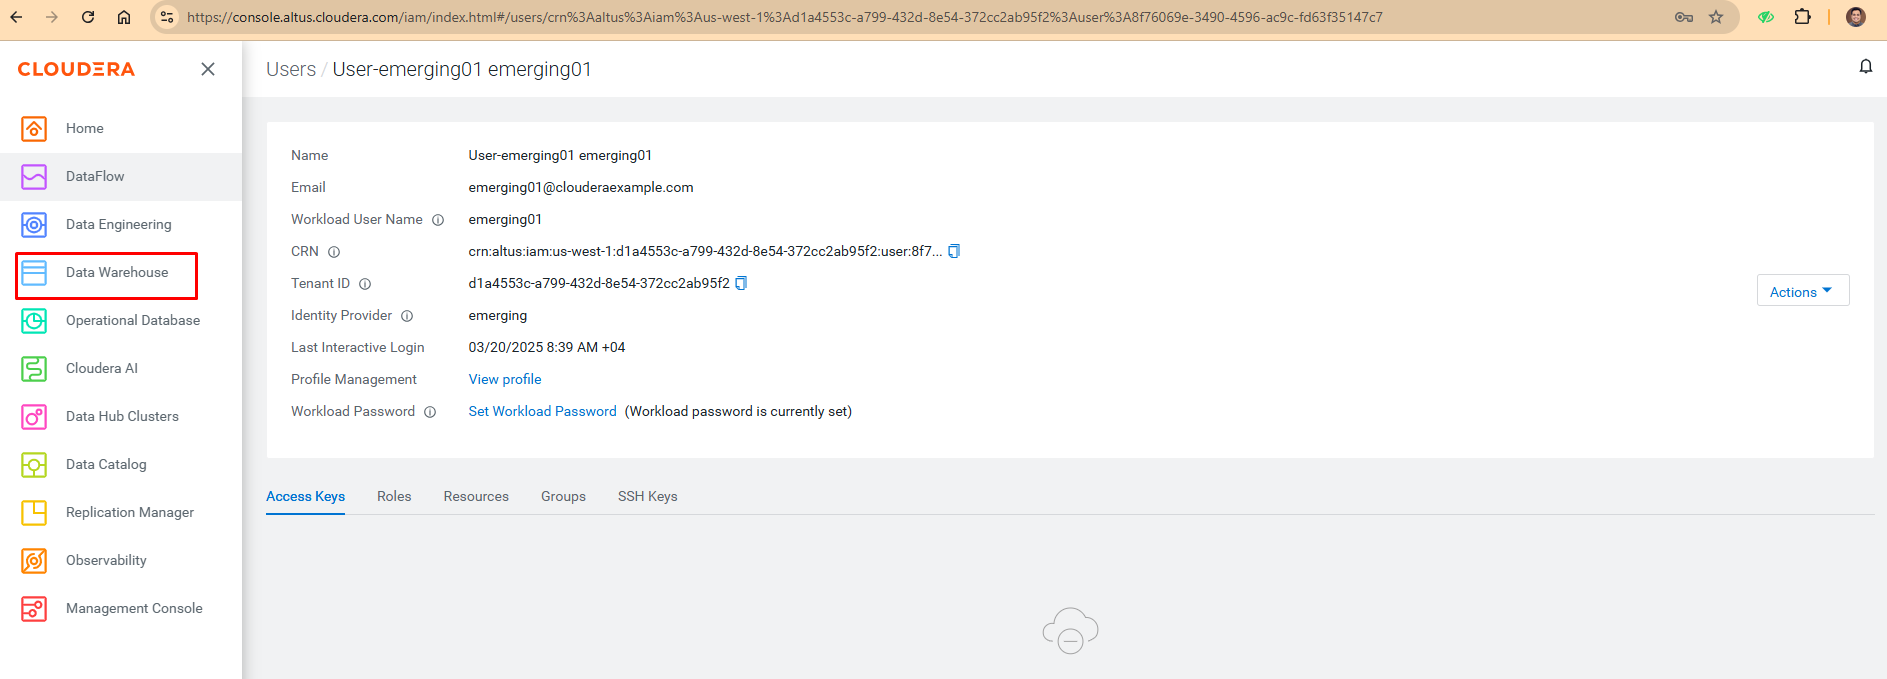Open the notifications bell icon
The image size is (1887, 679).
[1865, 67]
